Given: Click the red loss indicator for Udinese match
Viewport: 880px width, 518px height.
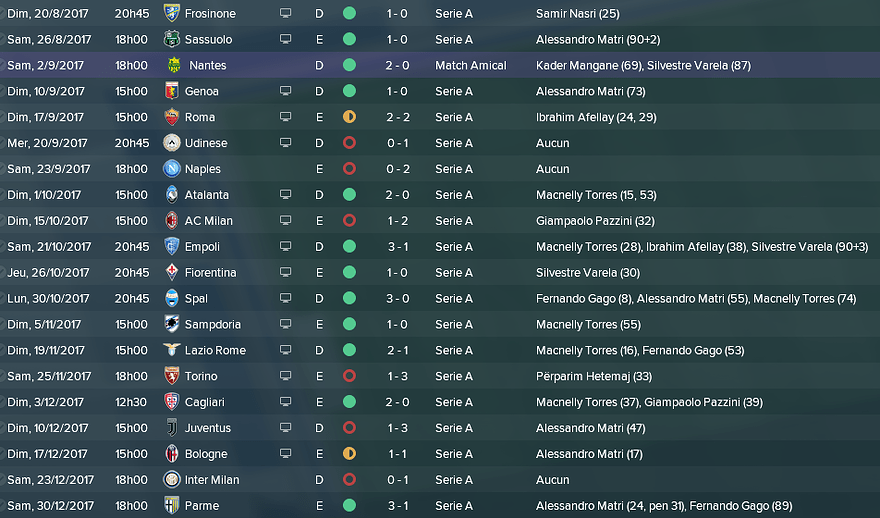Looking at the screenshot, I should click(349, 143).
